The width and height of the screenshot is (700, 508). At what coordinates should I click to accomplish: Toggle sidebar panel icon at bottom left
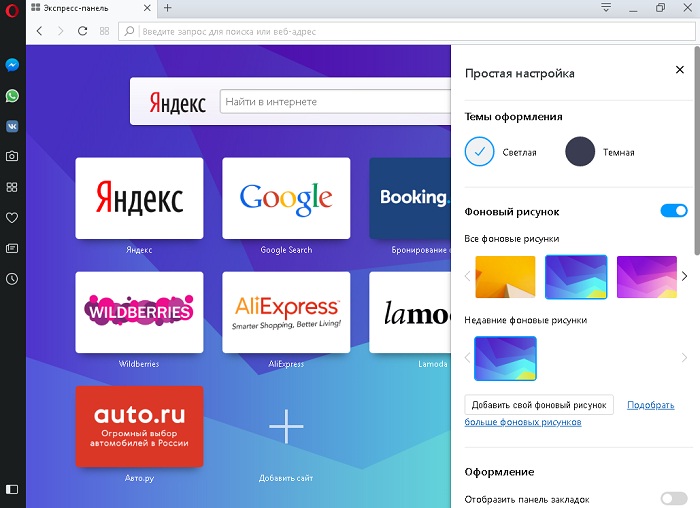[12, 489]
